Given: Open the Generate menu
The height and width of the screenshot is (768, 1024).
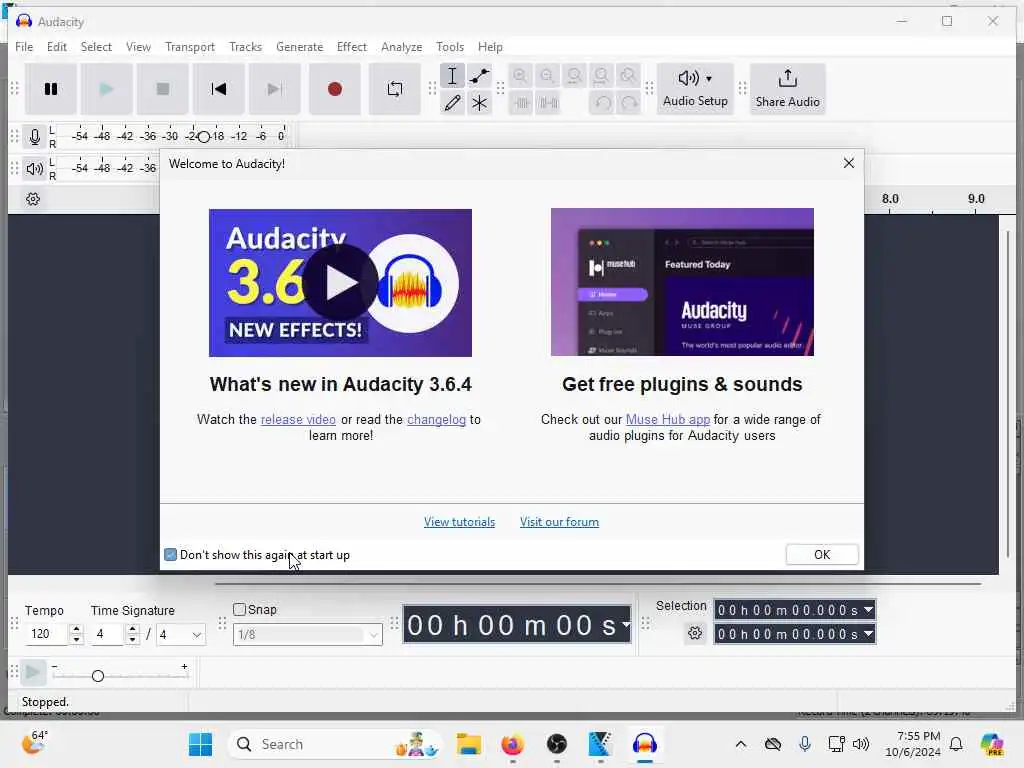Looking at the screenshot, I should (300, 47).
